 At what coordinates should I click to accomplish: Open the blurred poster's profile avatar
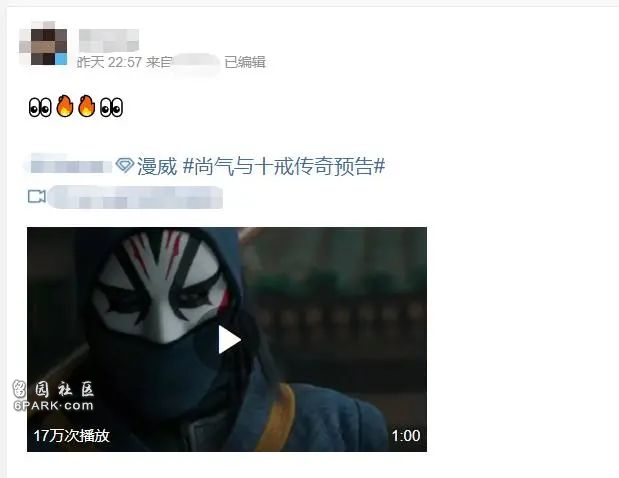(x=43, y=43)
